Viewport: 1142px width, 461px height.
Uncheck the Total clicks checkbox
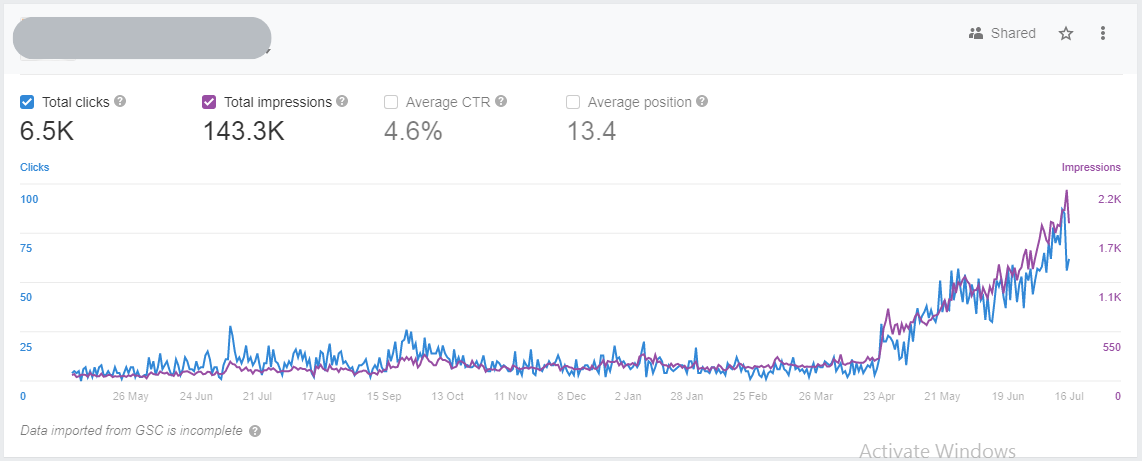[x=27, y=102]
